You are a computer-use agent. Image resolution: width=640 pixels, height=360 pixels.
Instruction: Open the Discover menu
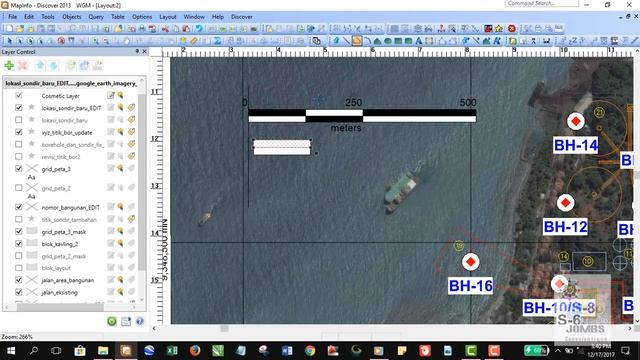click(242, 17)
